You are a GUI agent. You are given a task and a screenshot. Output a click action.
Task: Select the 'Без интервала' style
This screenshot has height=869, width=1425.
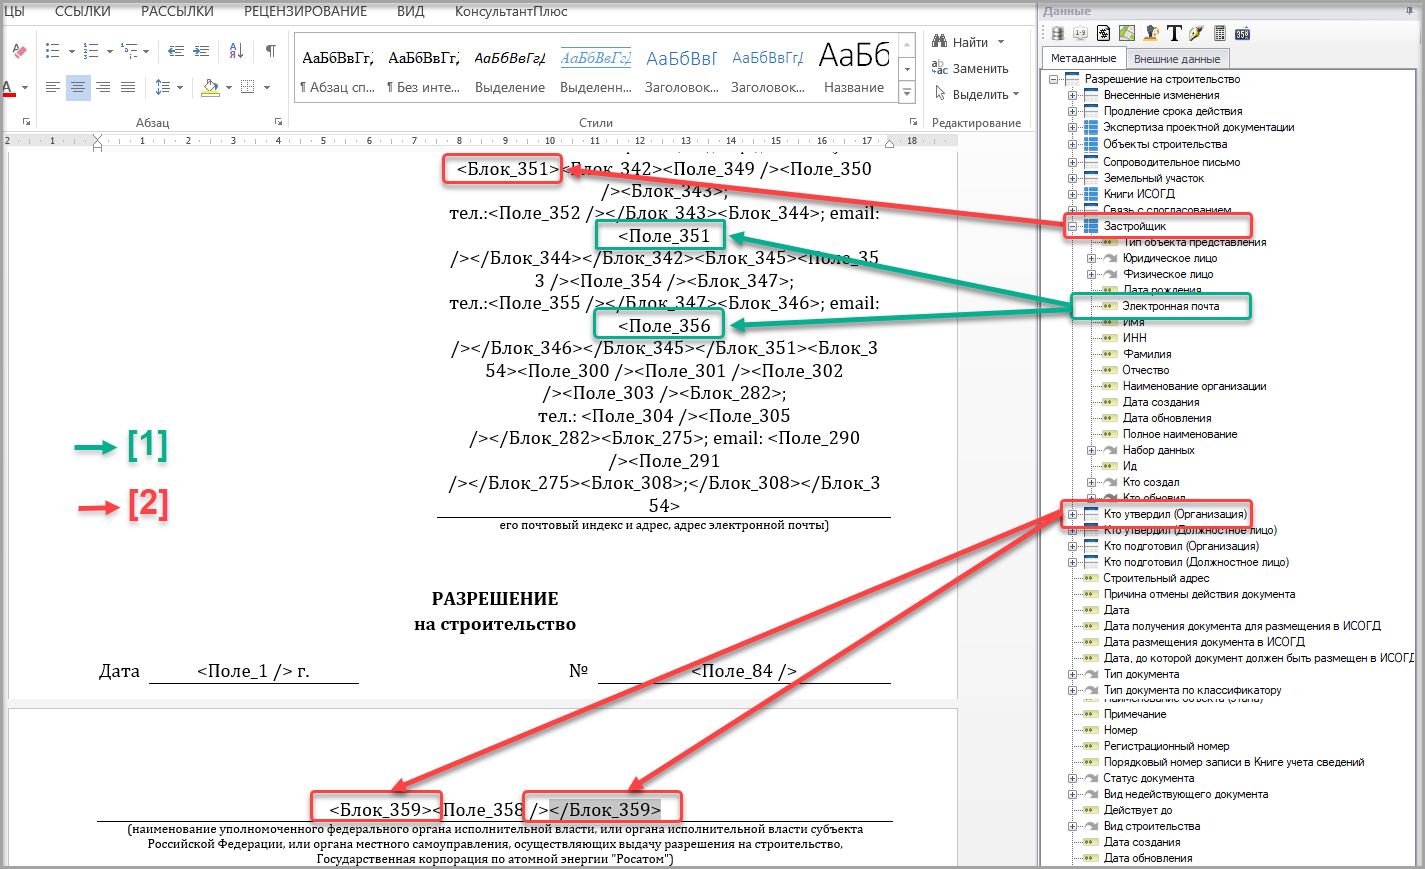(x=424, y=68)
